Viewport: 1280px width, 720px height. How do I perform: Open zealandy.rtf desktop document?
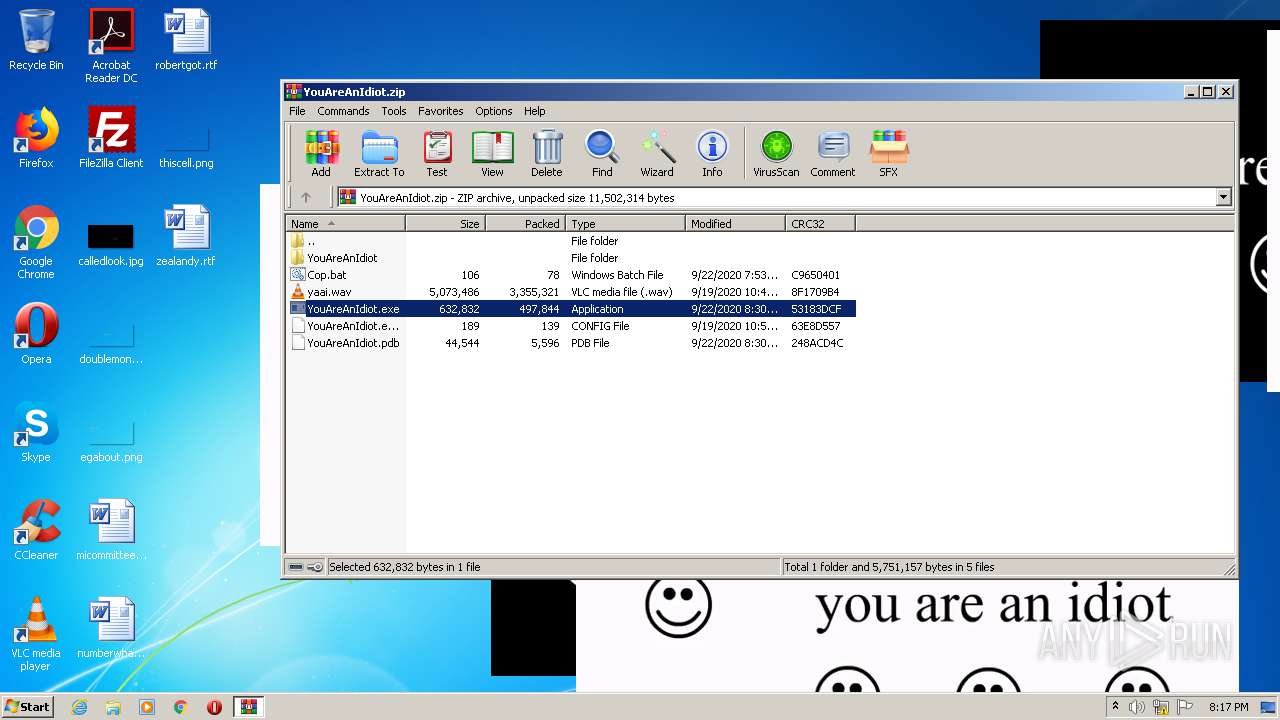pyautogui.click(x=186, y=236)
